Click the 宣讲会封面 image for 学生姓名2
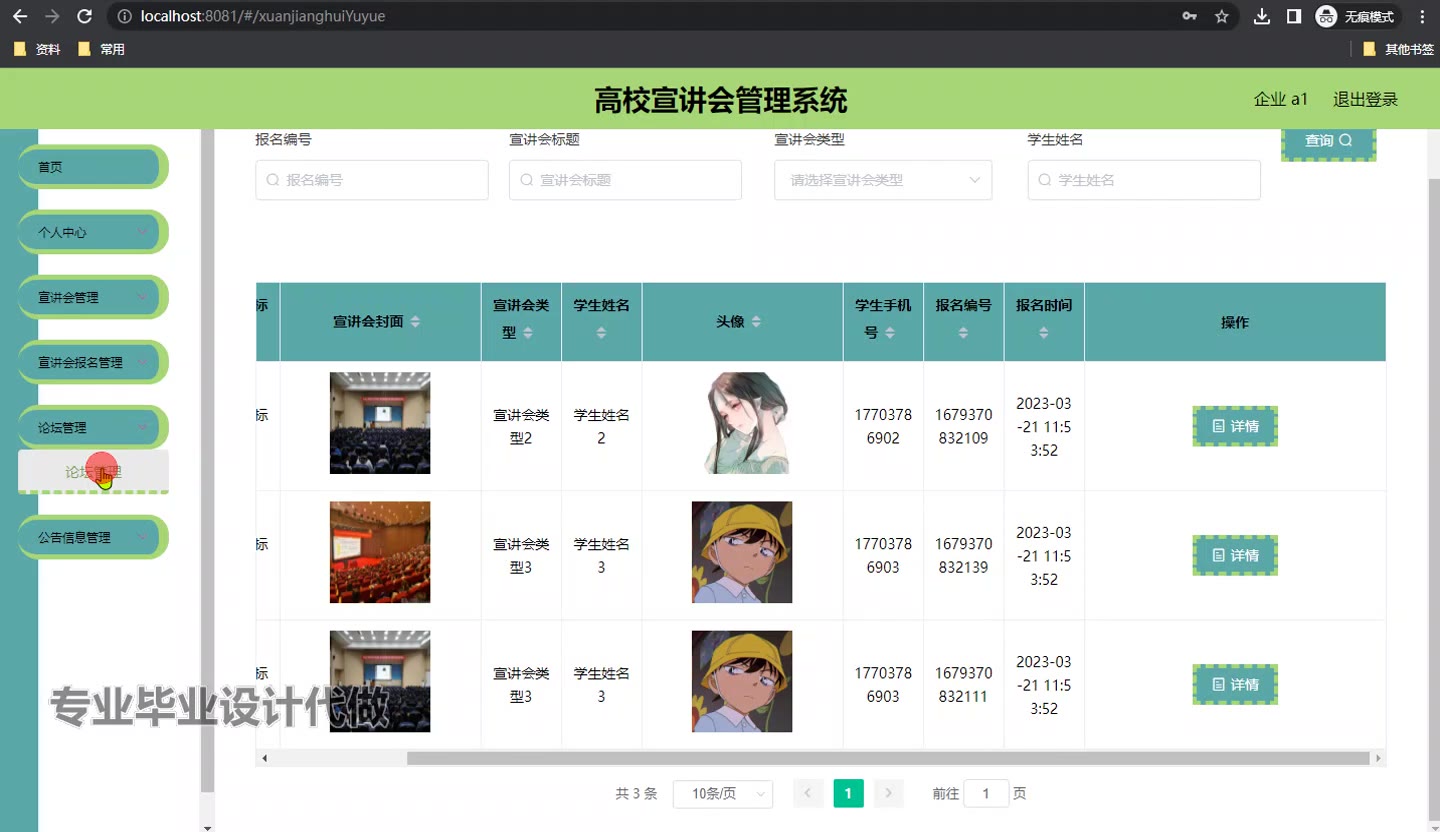This screenshot has height=832, width=1440. tap(380, 423)
